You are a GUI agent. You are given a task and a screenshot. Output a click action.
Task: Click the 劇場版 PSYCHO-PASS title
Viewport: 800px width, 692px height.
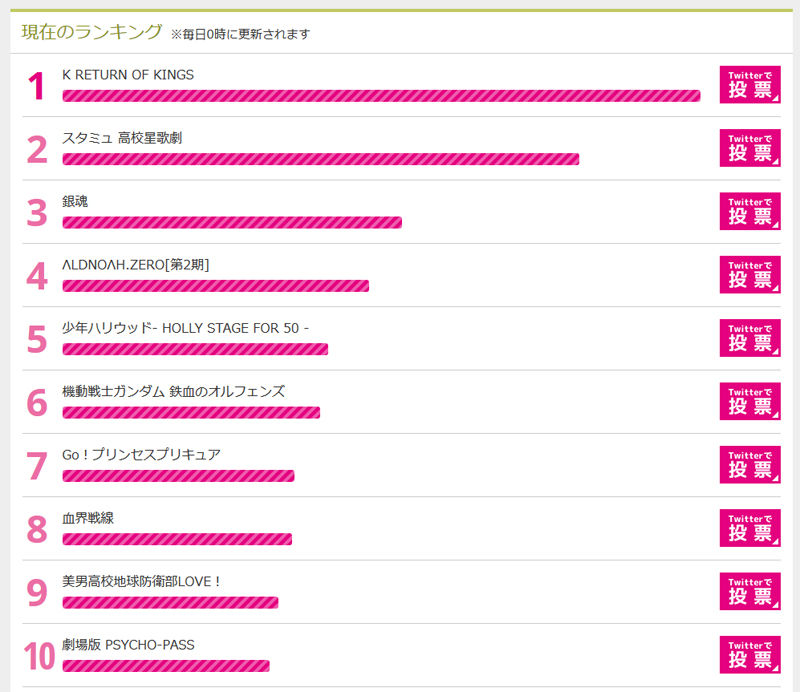[128, 645]
